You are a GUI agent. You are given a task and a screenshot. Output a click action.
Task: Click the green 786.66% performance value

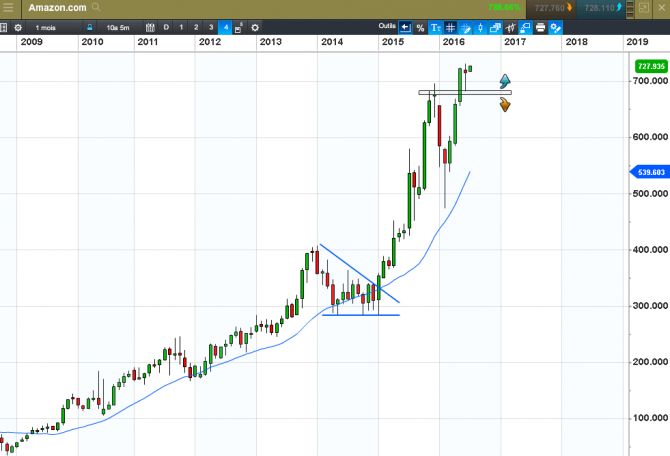click(x=504, y=8)
